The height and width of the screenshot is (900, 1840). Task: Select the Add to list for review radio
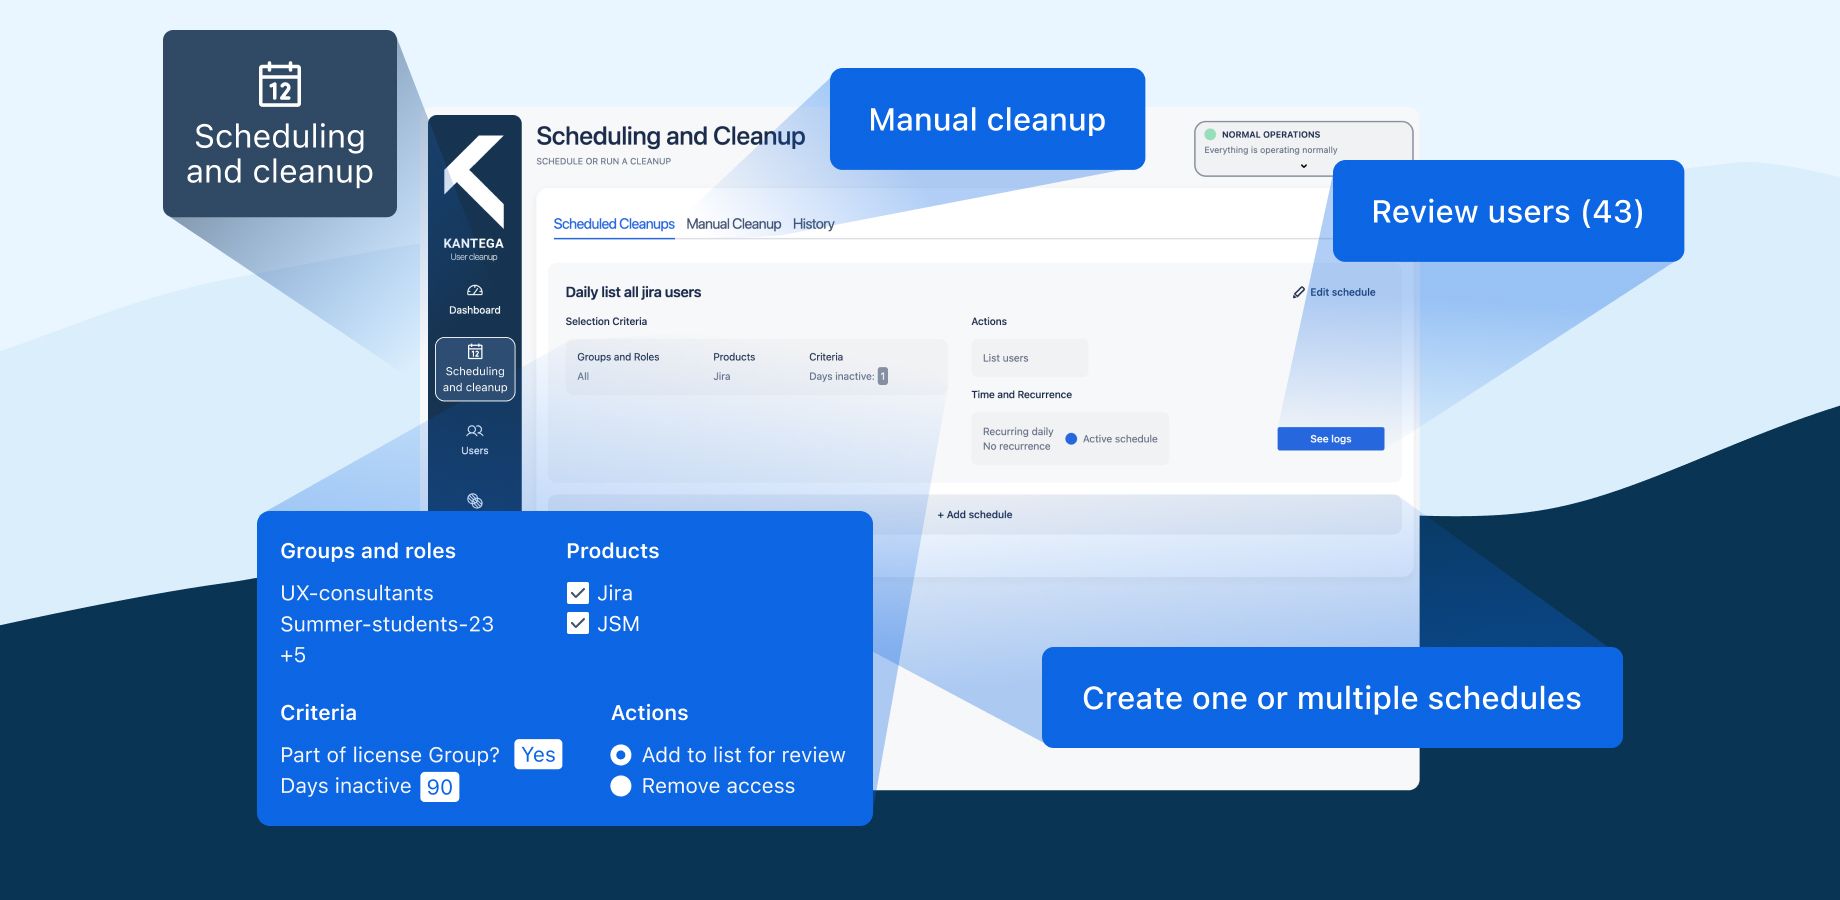point(621,755)
